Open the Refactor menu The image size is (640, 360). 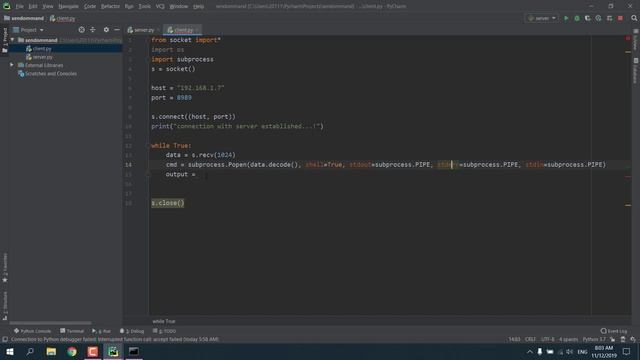[110, 6]
